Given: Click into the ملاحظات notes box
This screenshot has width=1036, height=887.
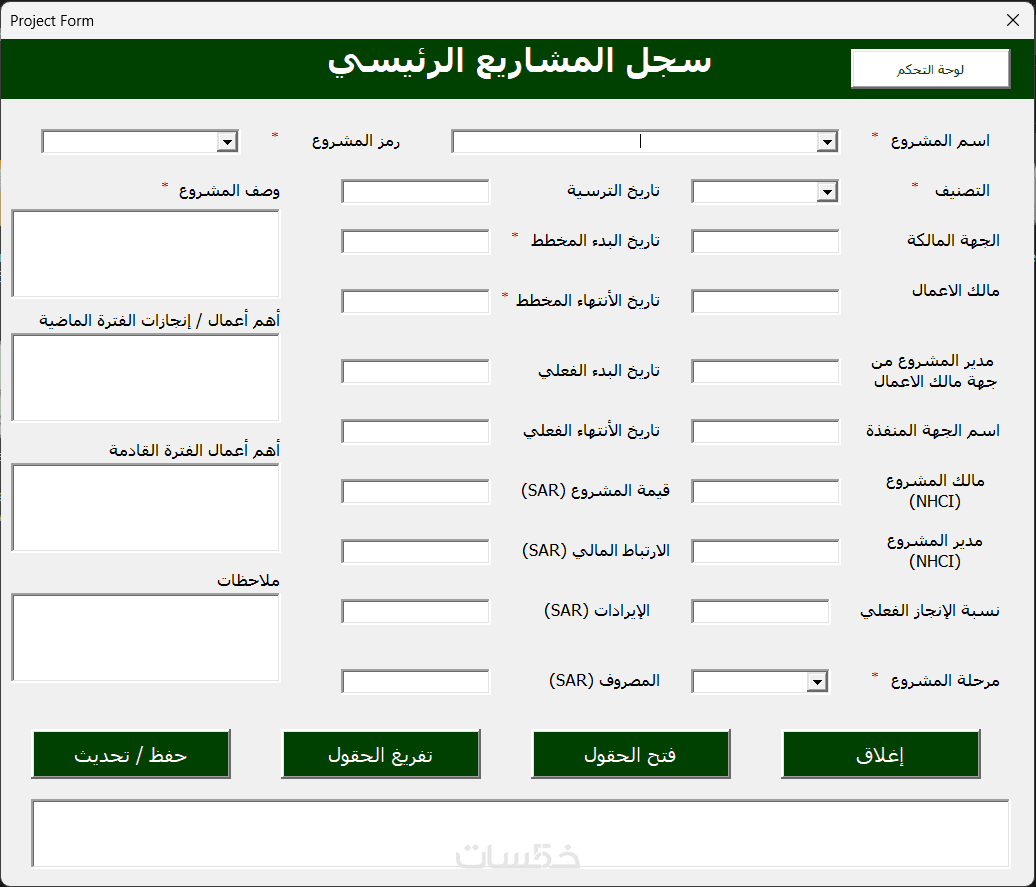Looking at the screenshot, I should point(145,637).
